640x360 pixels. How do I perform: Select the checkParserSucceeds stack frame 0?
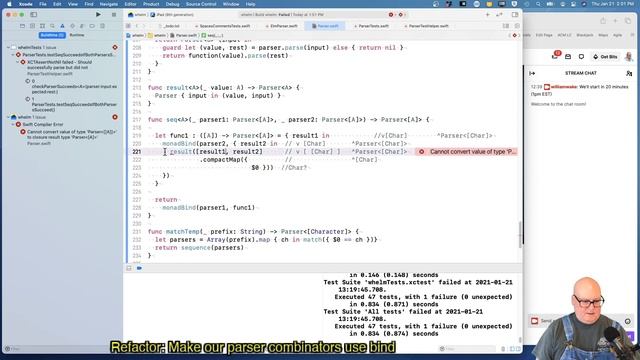(x=71, y=87)
